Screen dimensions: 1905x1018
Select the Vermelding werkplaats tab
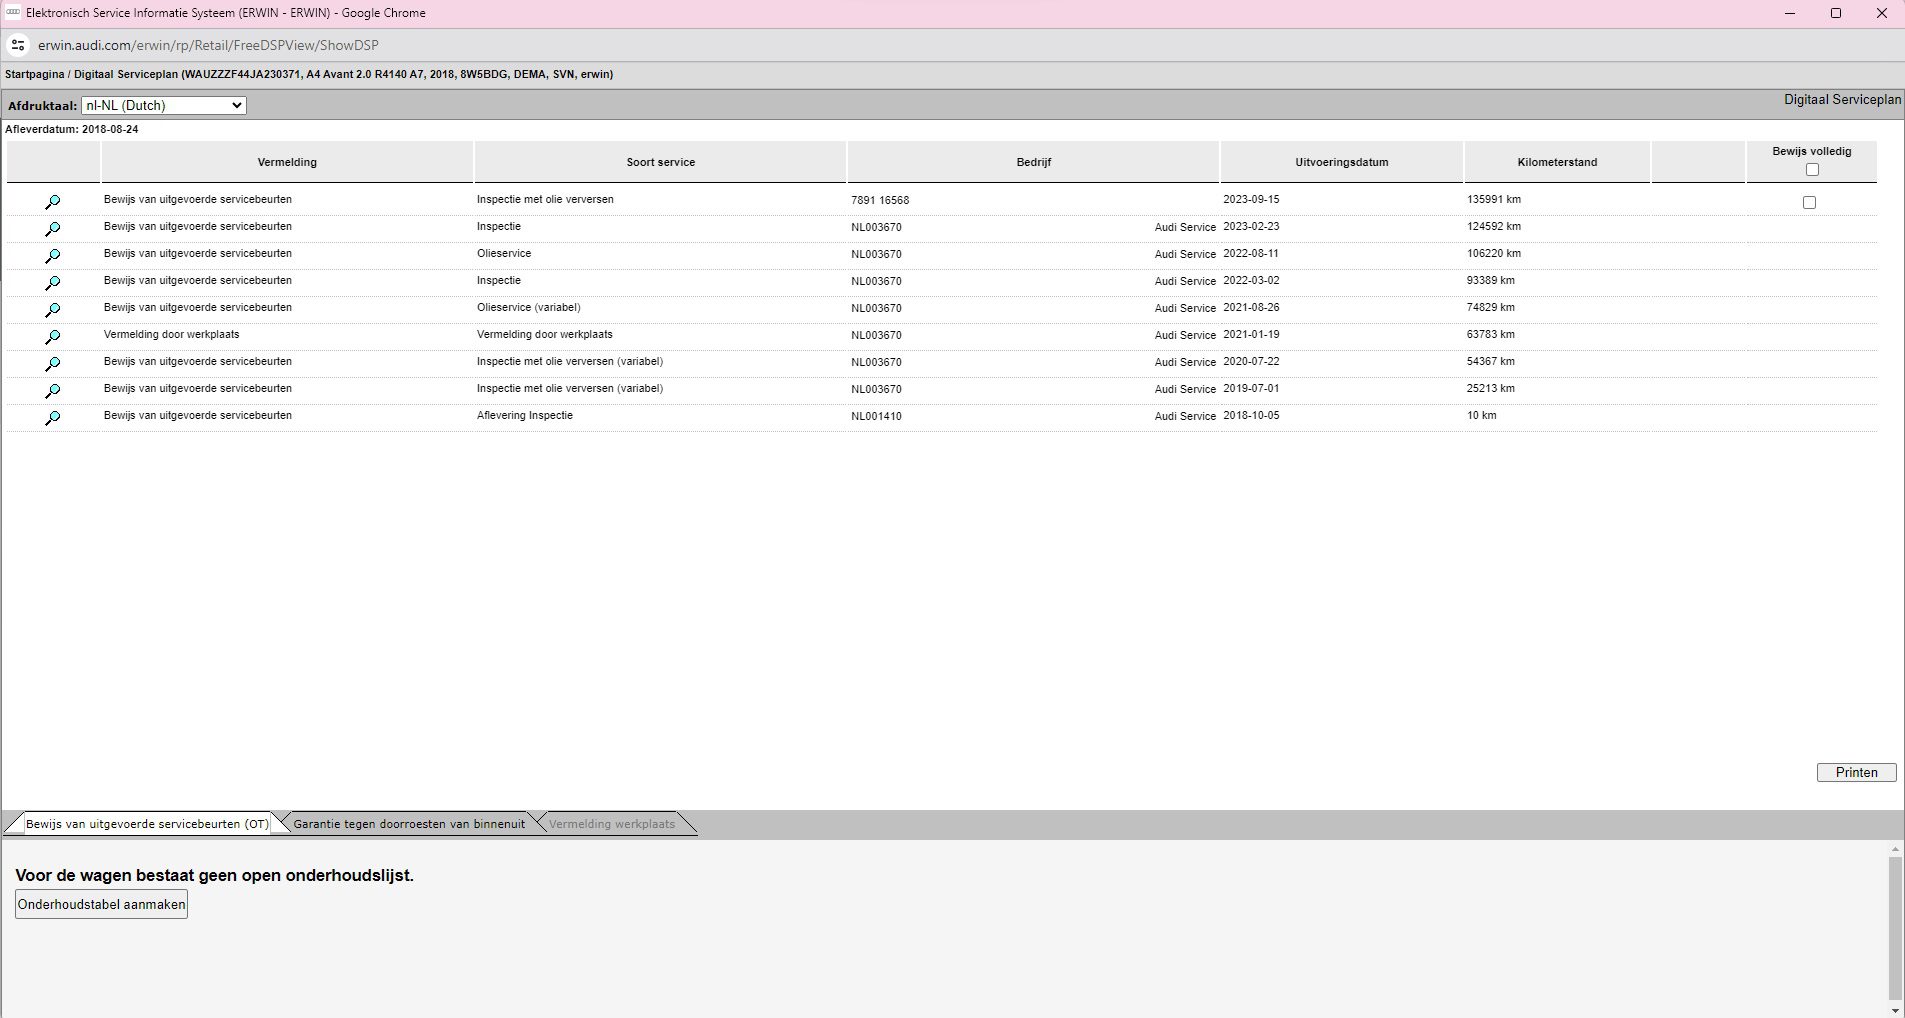[612, 824]
